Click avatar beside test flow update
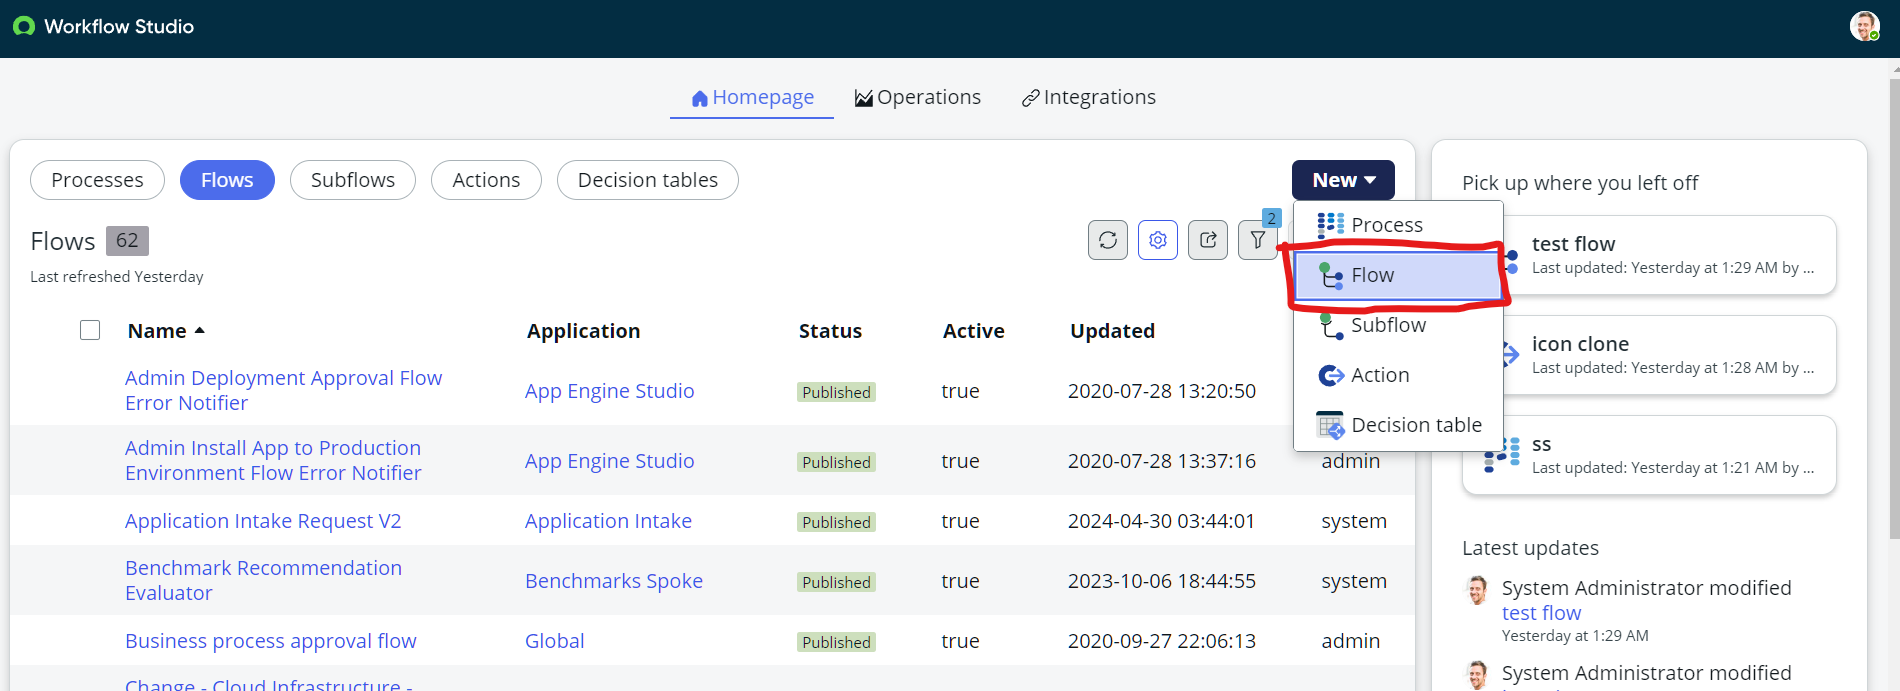The width and height of the screenshot is (1900, 691). pos(1477,590)
